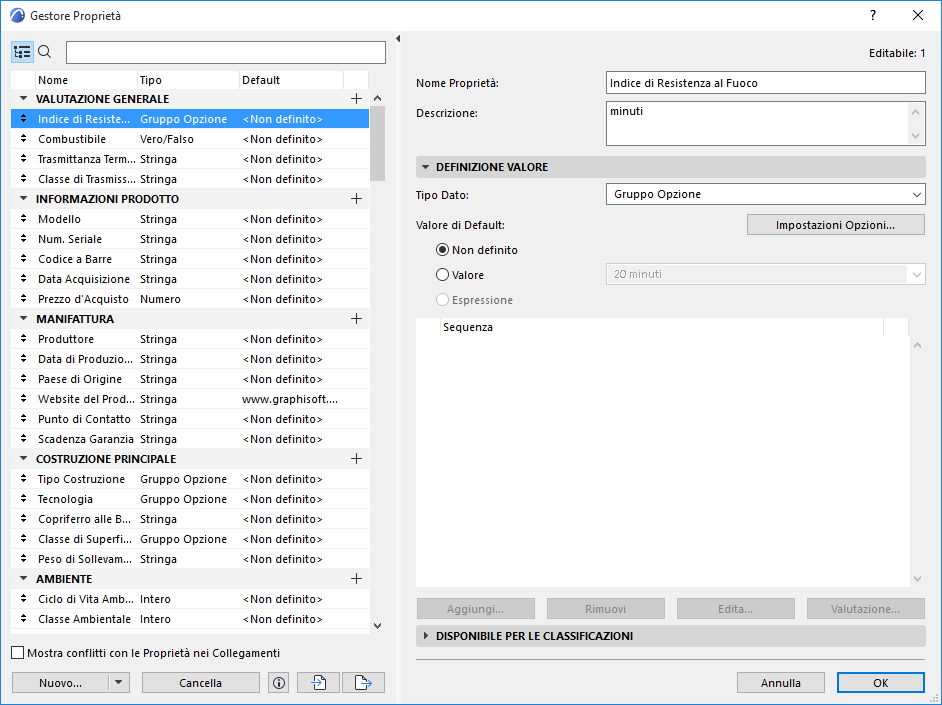Select the Peso di Sollevam... property row
The height and width of the screenshot is (705, 942).
coord(190,558)
